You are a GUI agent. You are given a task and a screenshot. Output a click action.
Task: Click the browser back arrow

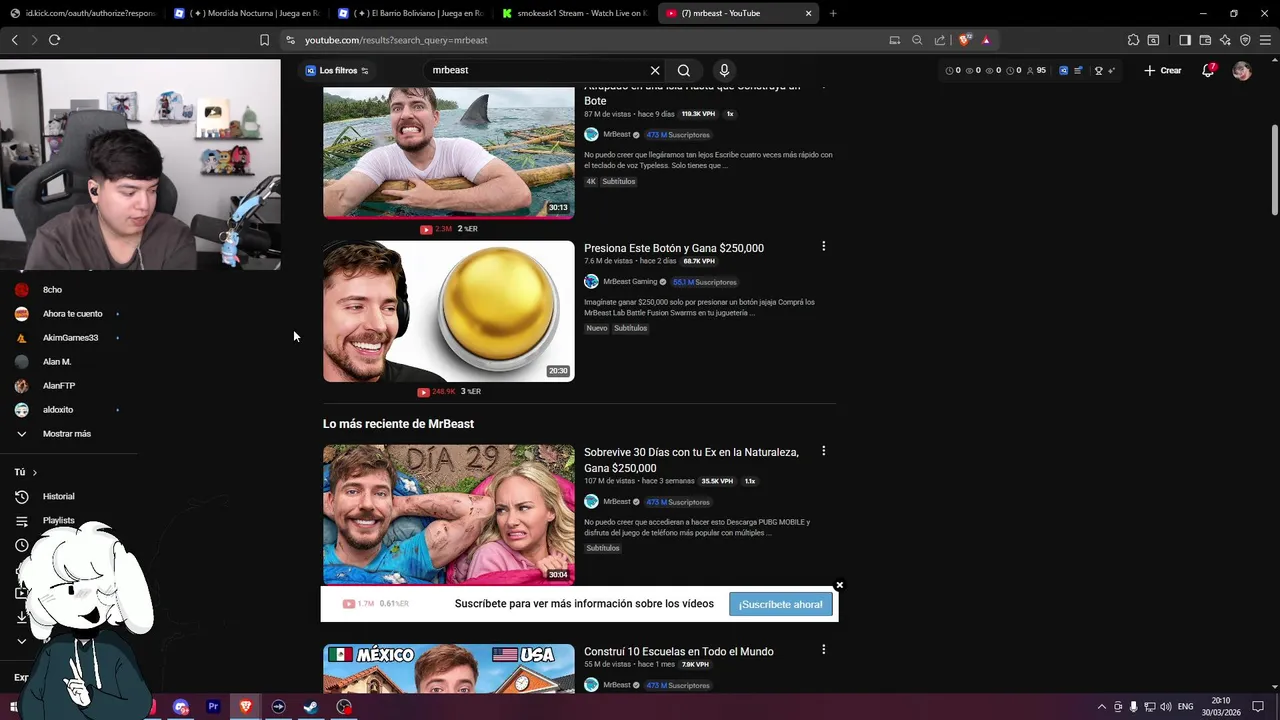point(15,40)
